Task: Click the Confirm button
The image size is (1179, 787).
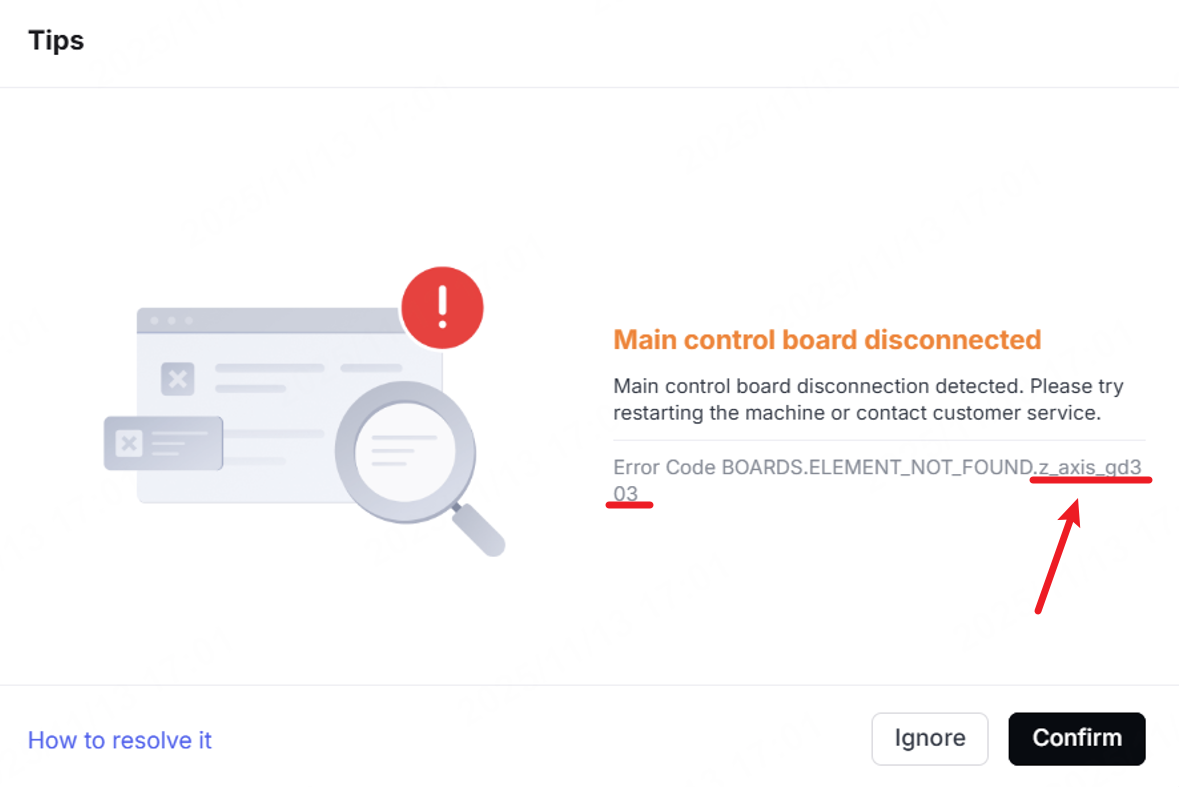Action: pos(1076,738)
